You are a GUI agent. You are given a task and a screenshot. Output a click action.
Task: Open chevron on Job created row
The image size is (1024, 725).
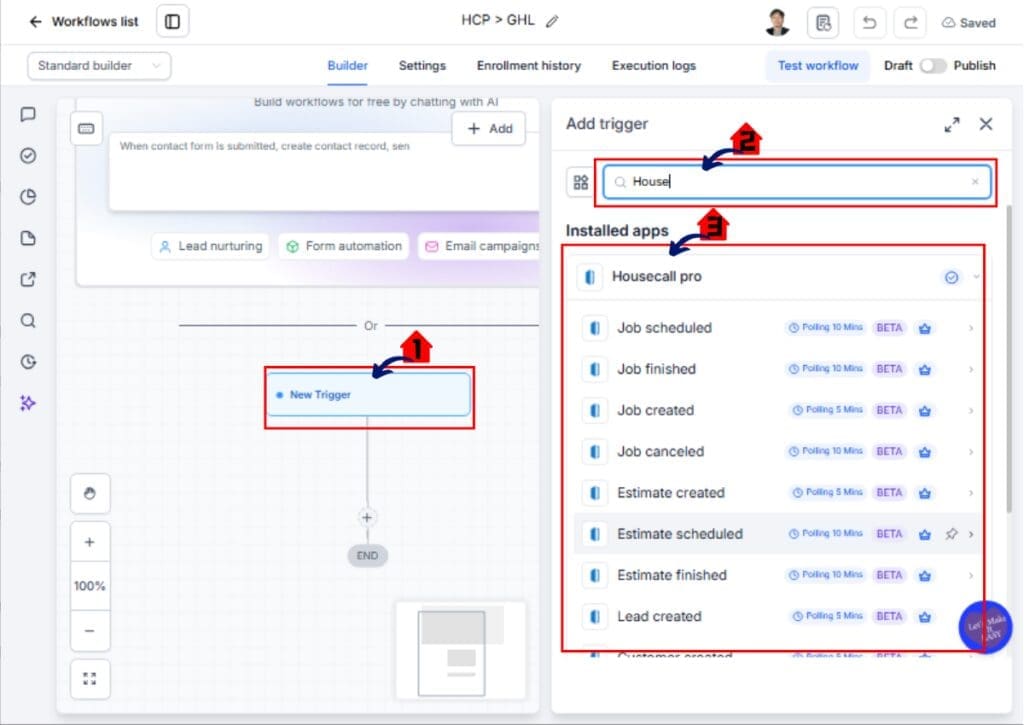tap(971, 410)
